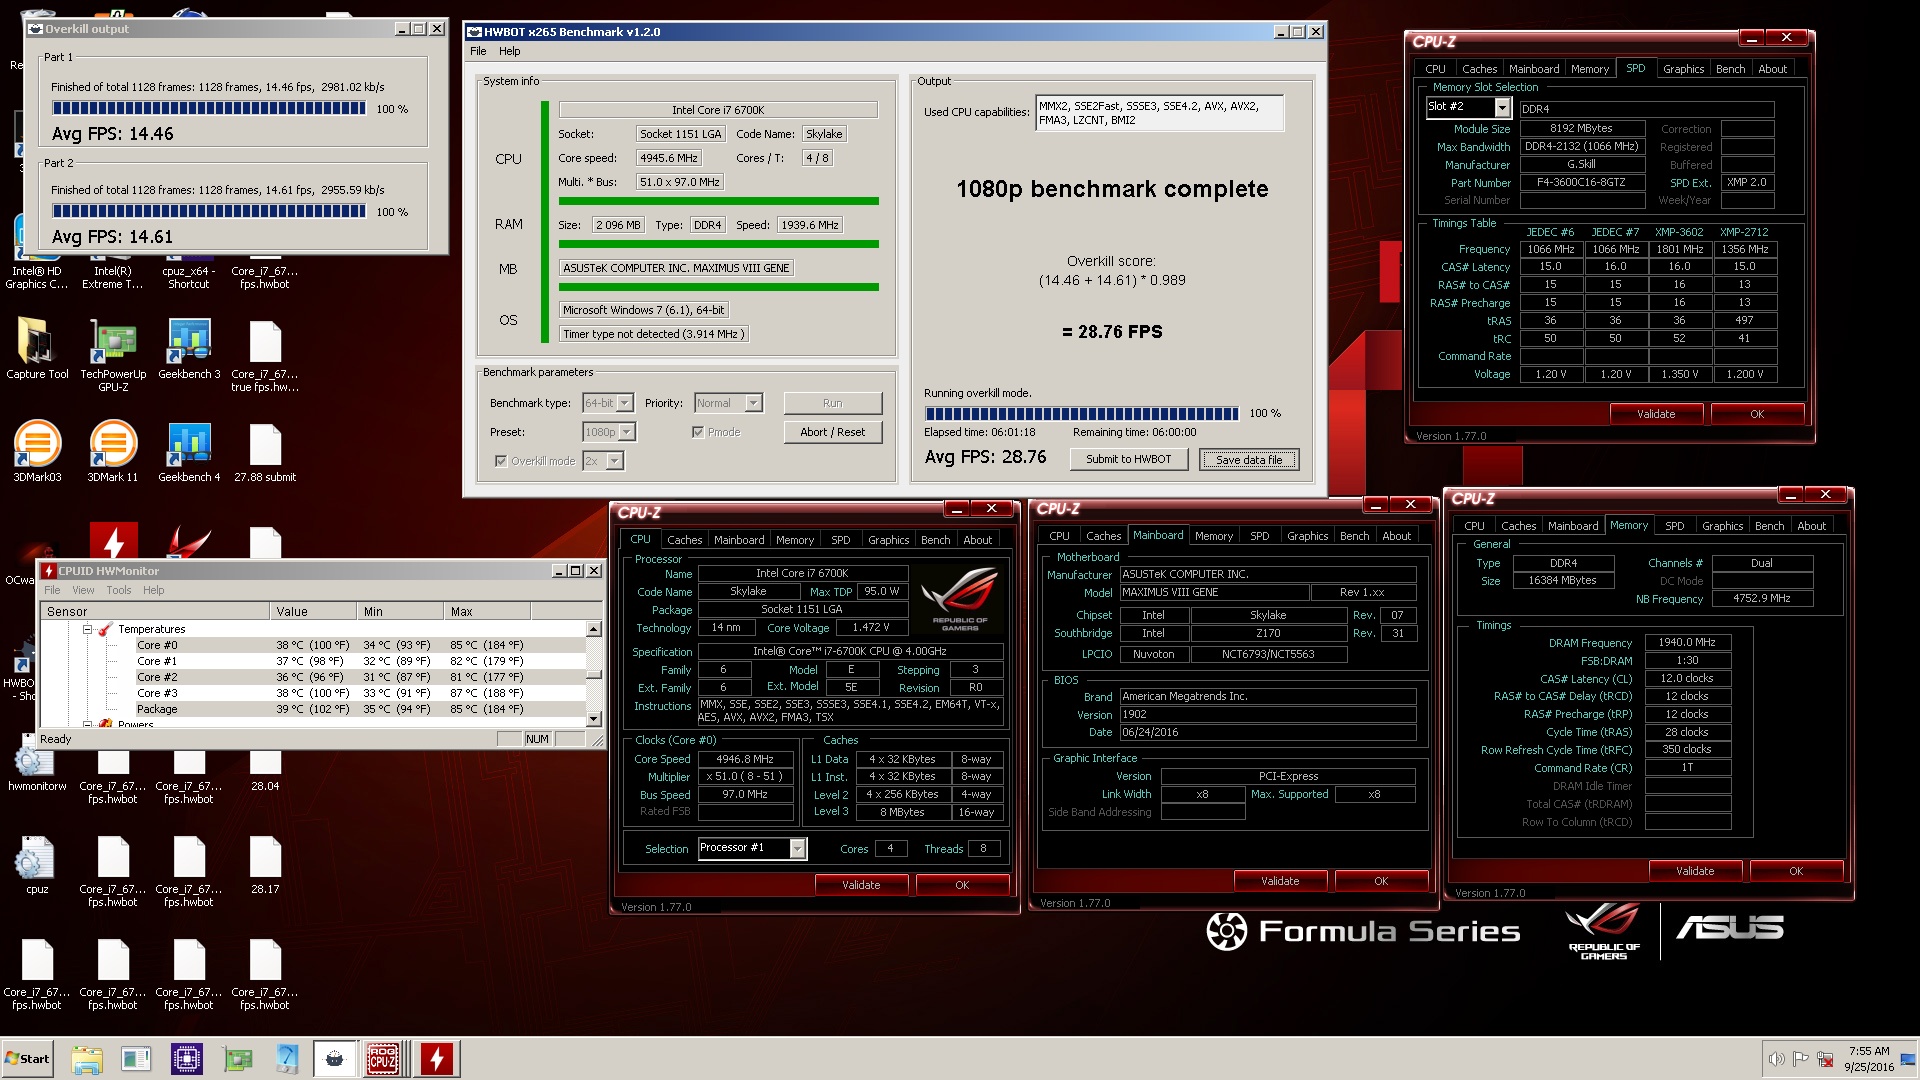This screenshot has height=1080, width=1920.
Task: Open the speedometer gauge taskbar icon
Action: [287, 1059]
